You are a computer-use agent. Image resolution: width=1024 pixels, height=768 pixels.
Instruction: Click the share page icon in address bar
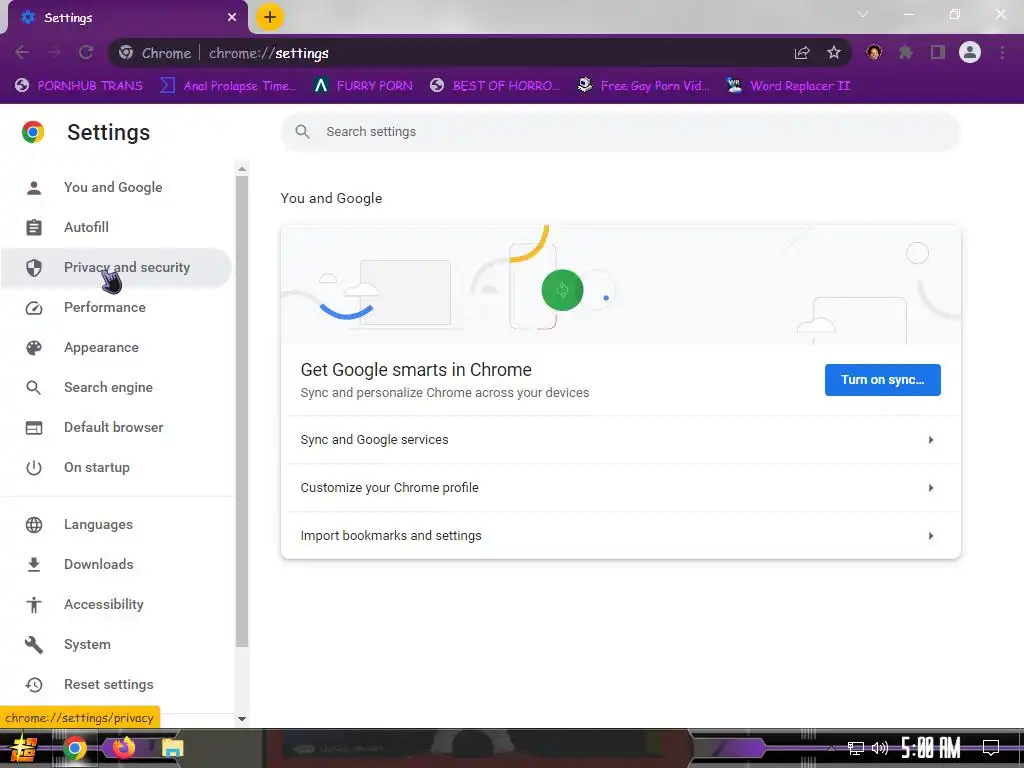point(802,53)
